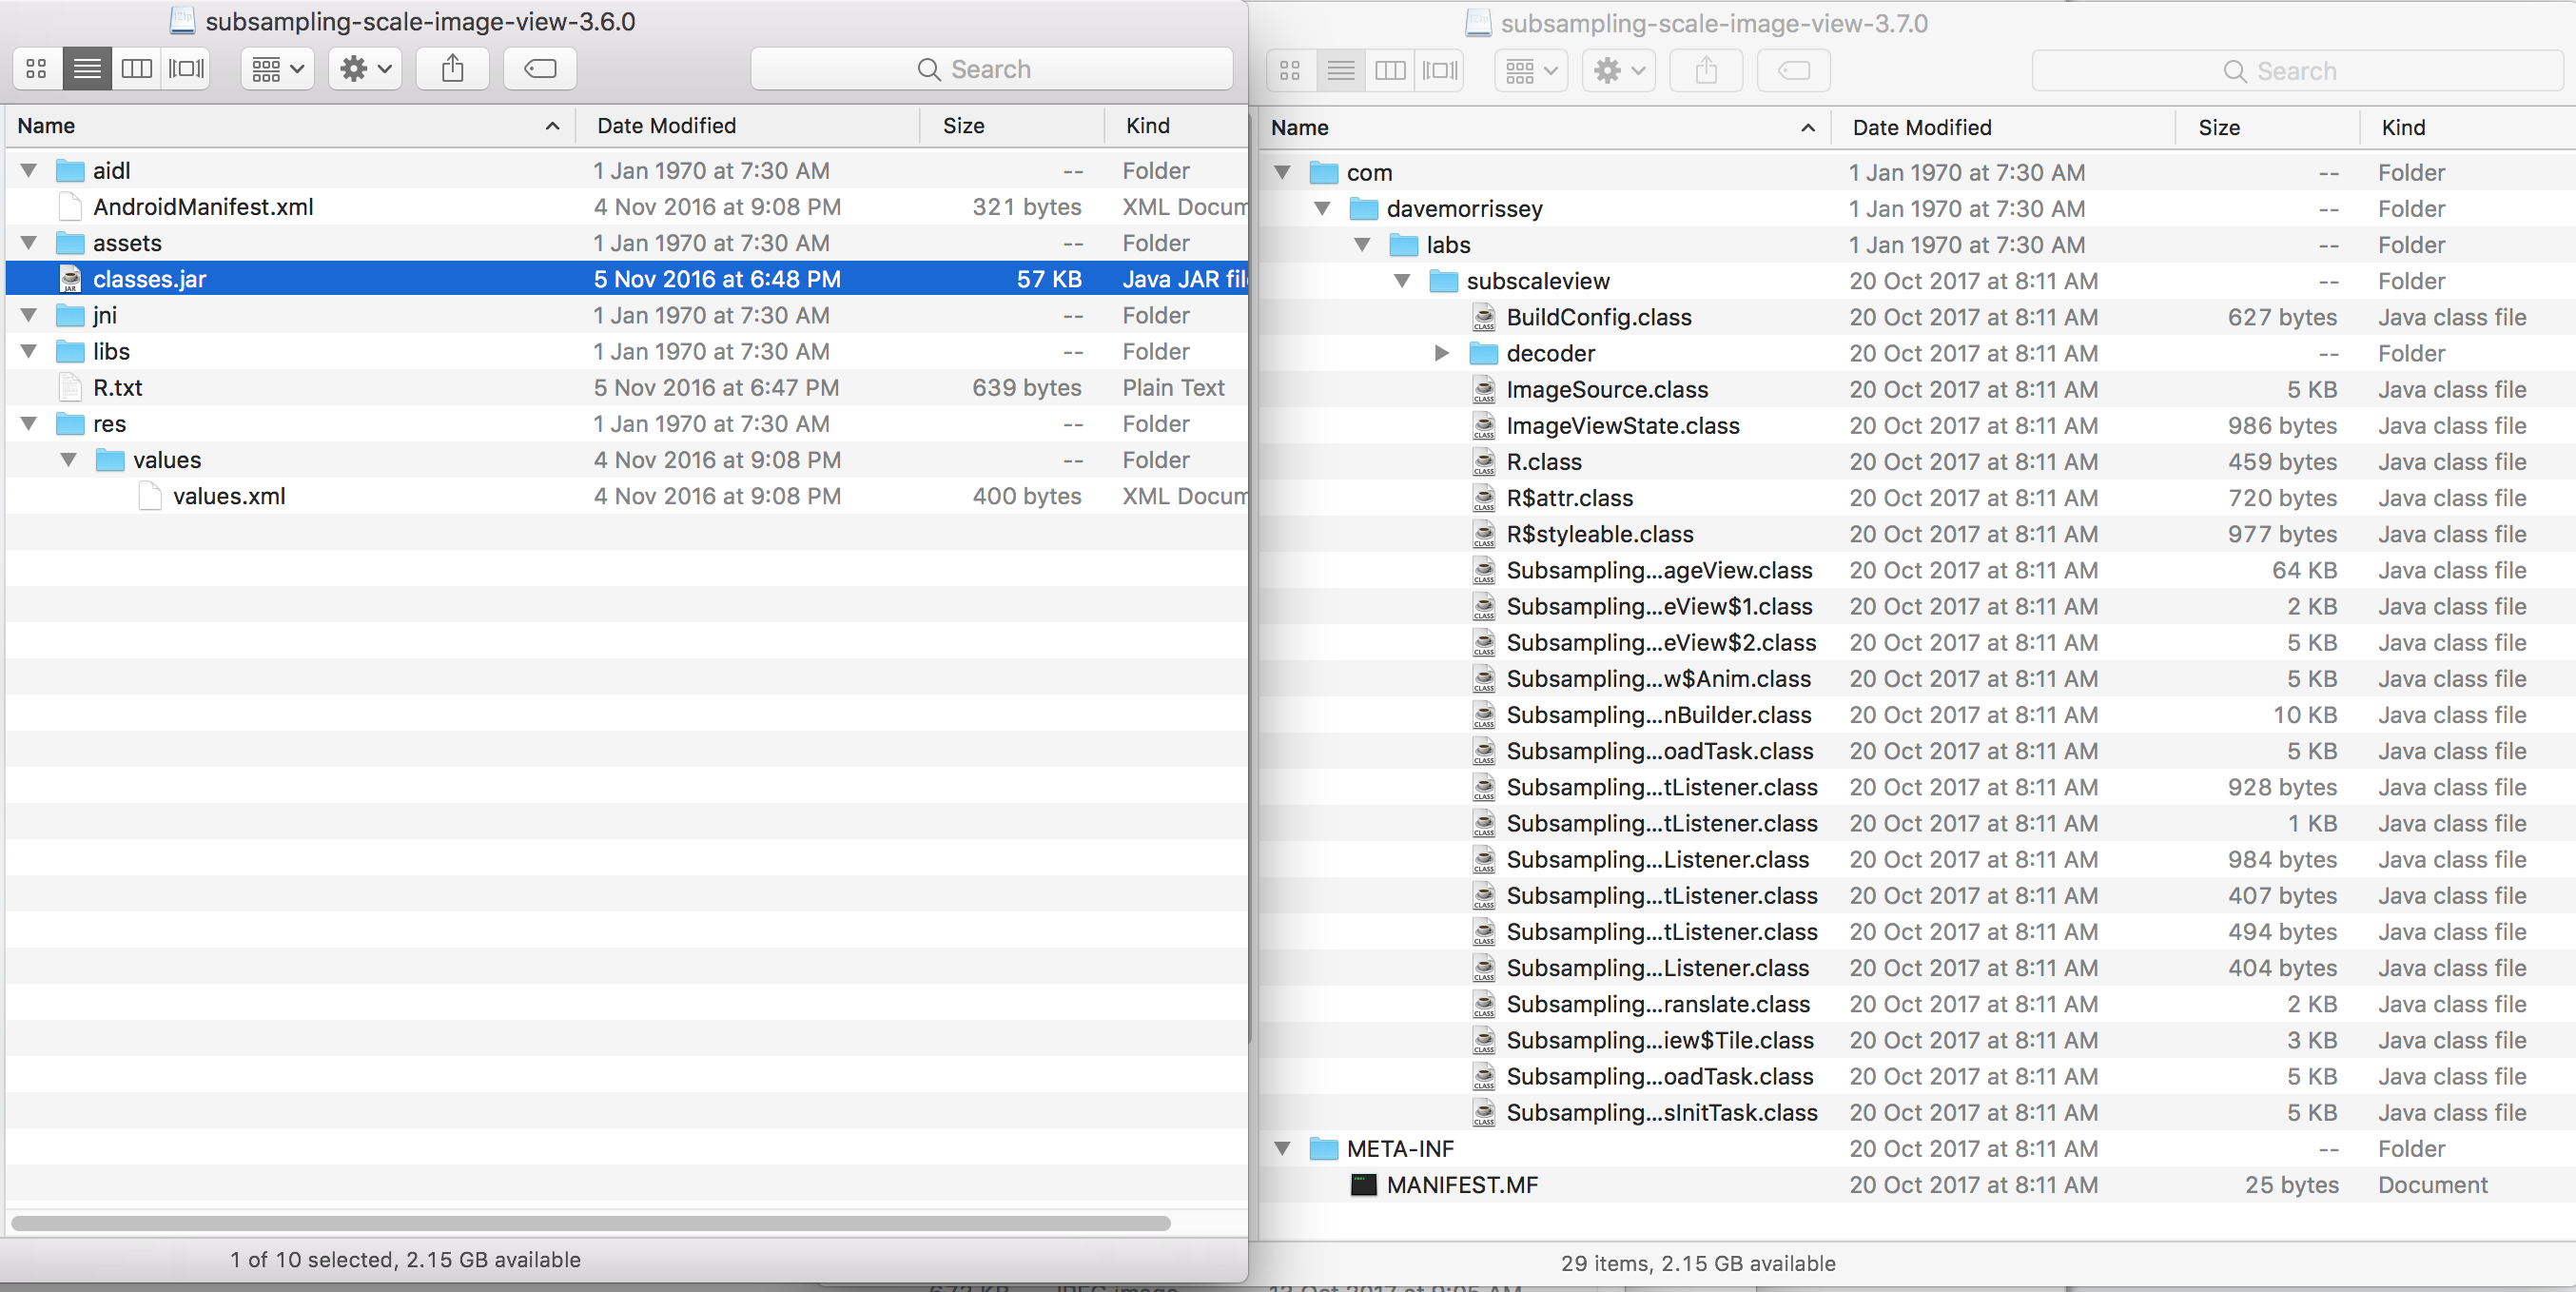
Task: Click the Share button in the left toolbar
Action: coord(452,68)
